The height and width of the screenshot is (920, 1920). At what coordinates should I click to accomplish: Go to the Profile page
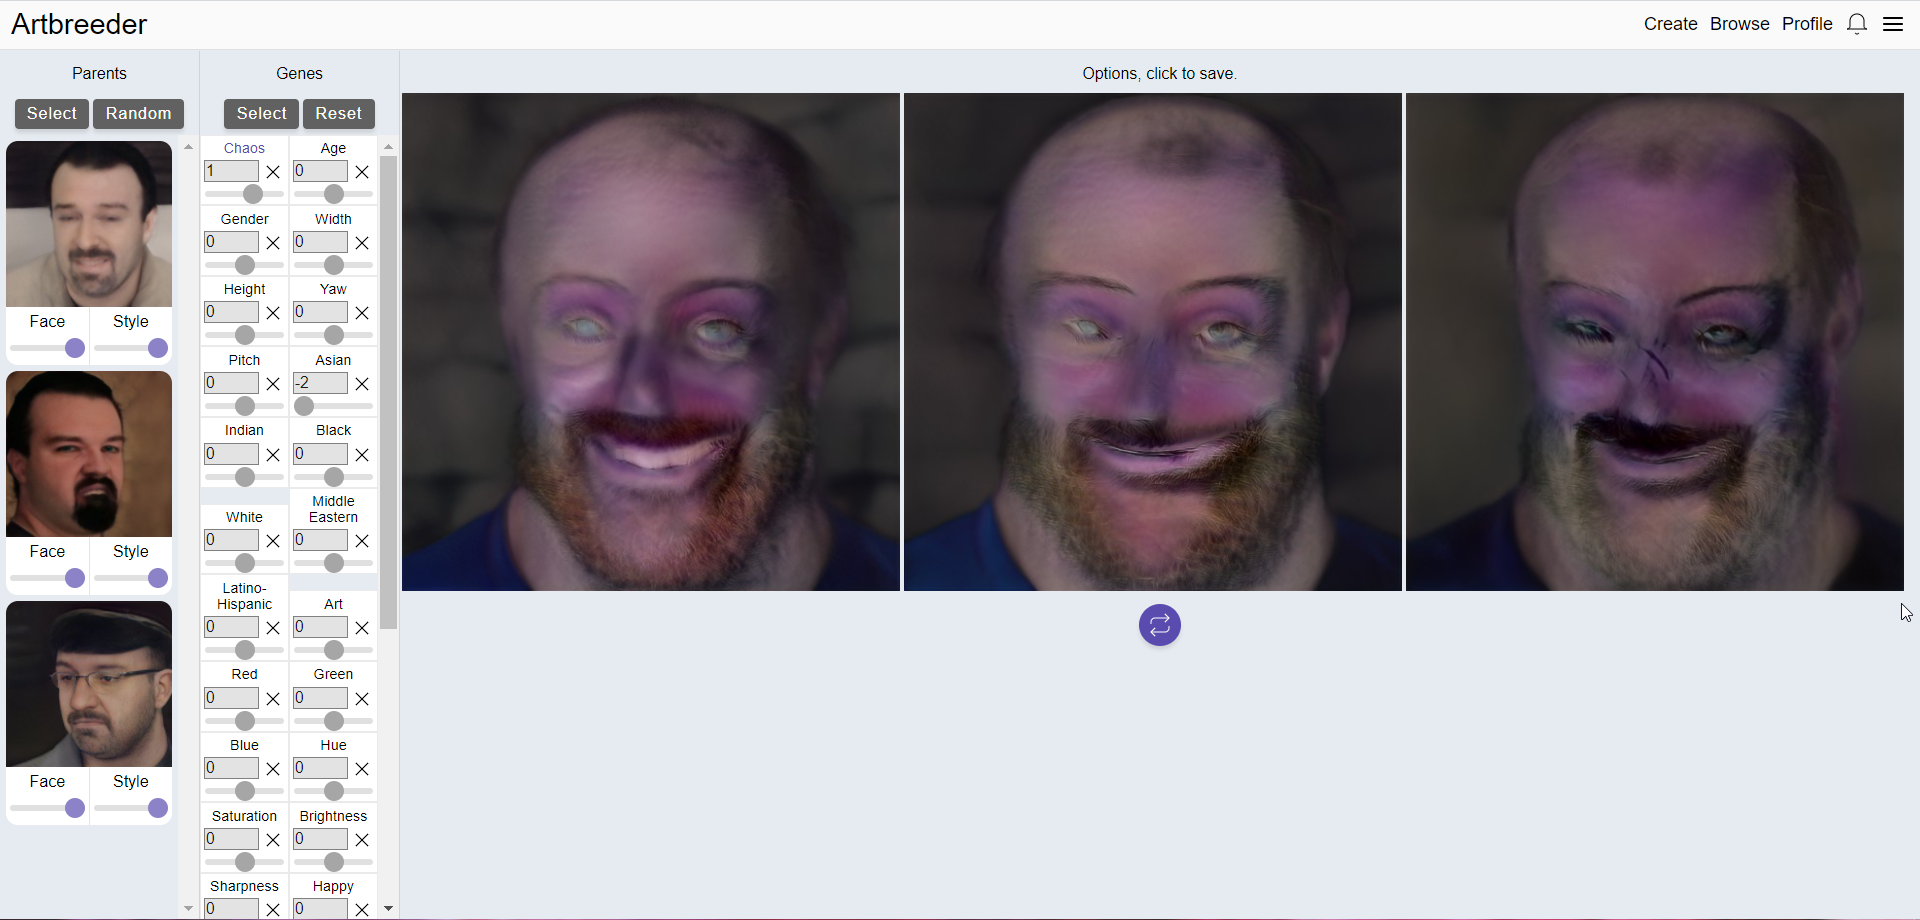point(1807,24)
